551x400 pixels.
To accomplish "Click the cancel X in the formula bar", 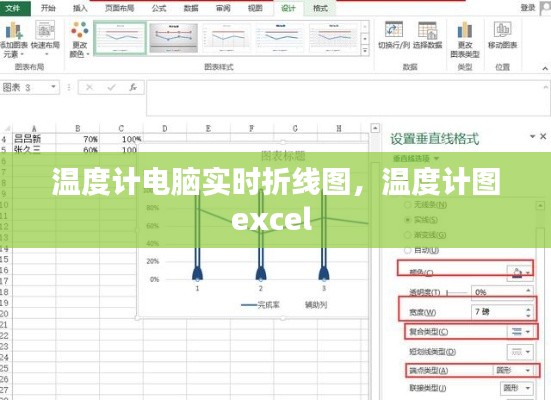I will click(x=90, y=87).
